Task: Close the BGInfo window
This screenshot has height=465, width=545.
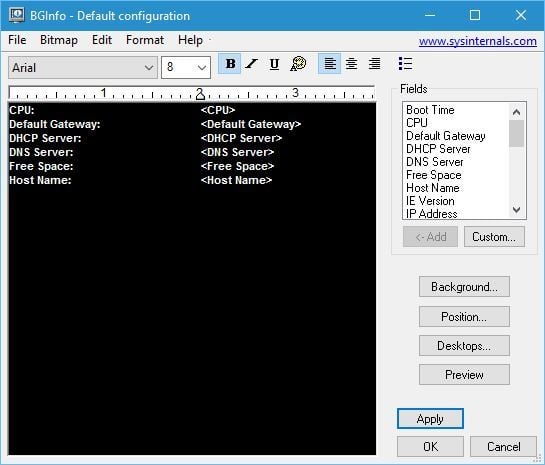Action: tap(521, 15)
